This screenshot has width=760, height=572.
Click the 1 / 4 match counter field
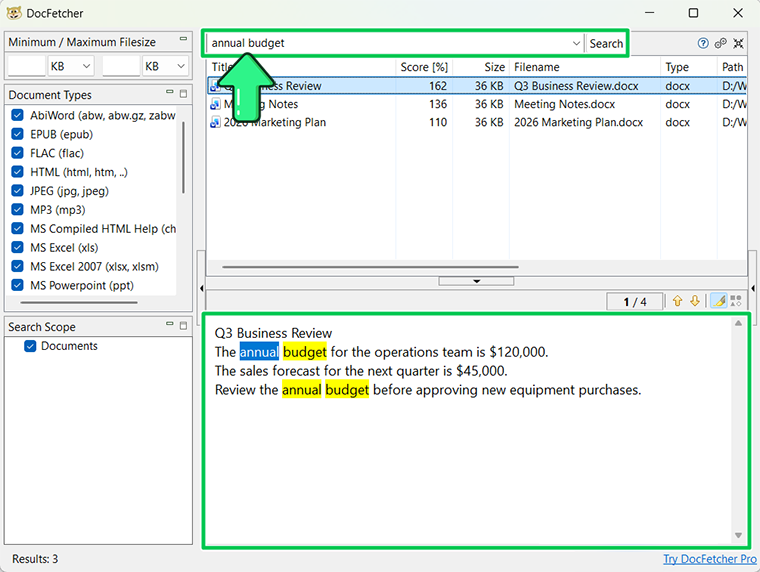[634, 302]
